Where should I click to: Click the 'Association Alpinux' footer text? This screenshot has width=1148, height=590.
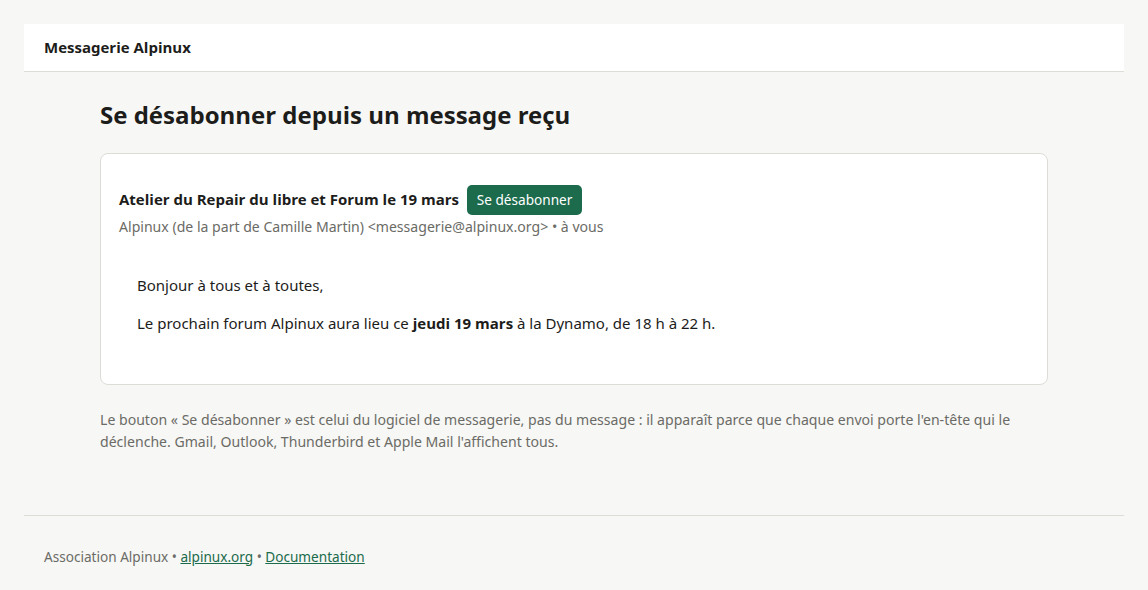click(106, 557)
